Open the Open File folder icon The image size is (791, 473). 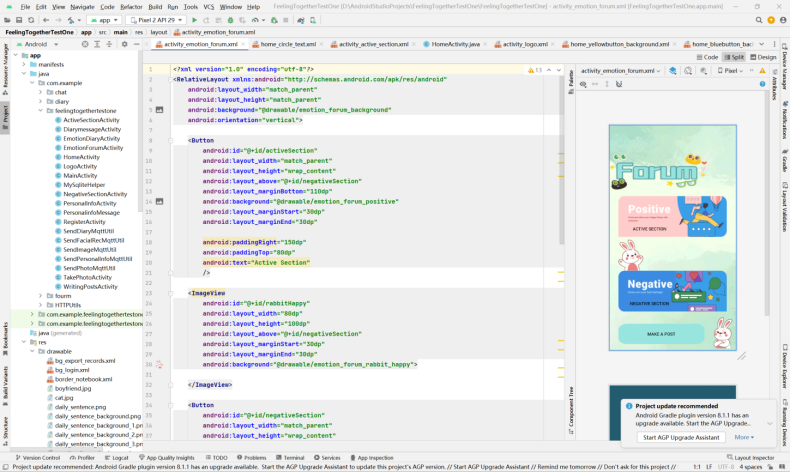[7, 20]
